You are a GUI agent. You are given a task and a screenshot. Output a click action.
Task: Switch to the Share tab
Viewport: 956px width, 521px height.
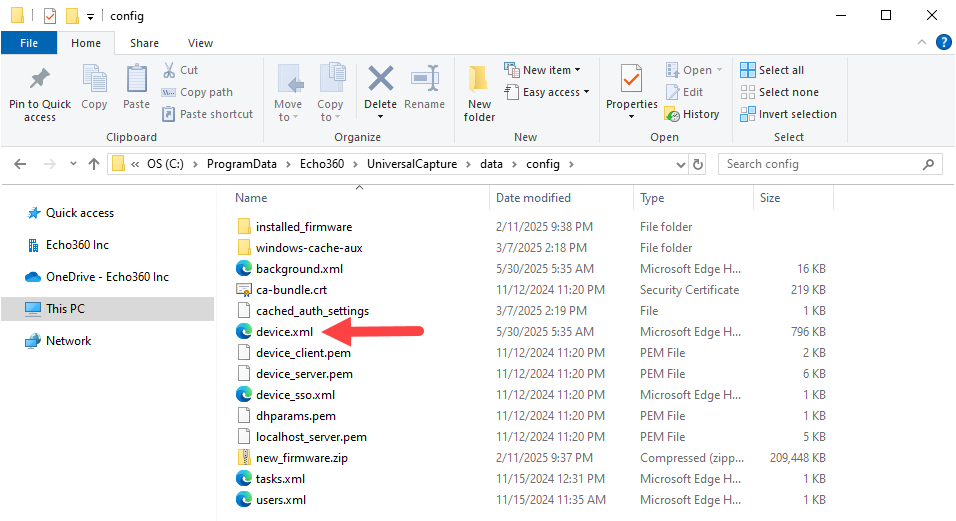coord(144,43)
